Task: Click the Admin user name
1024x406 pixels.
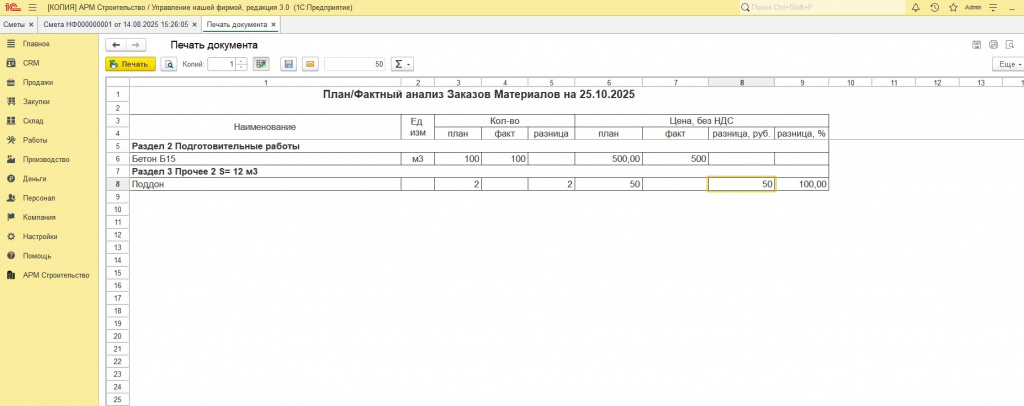Action: point(973,7)
